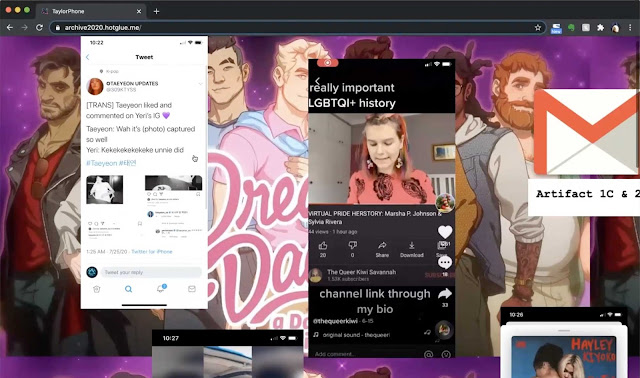Viewport: 640px width, 378px height.
Task: Open the Extensions puzzle-piece icon
Action: (x=600, y=27)
